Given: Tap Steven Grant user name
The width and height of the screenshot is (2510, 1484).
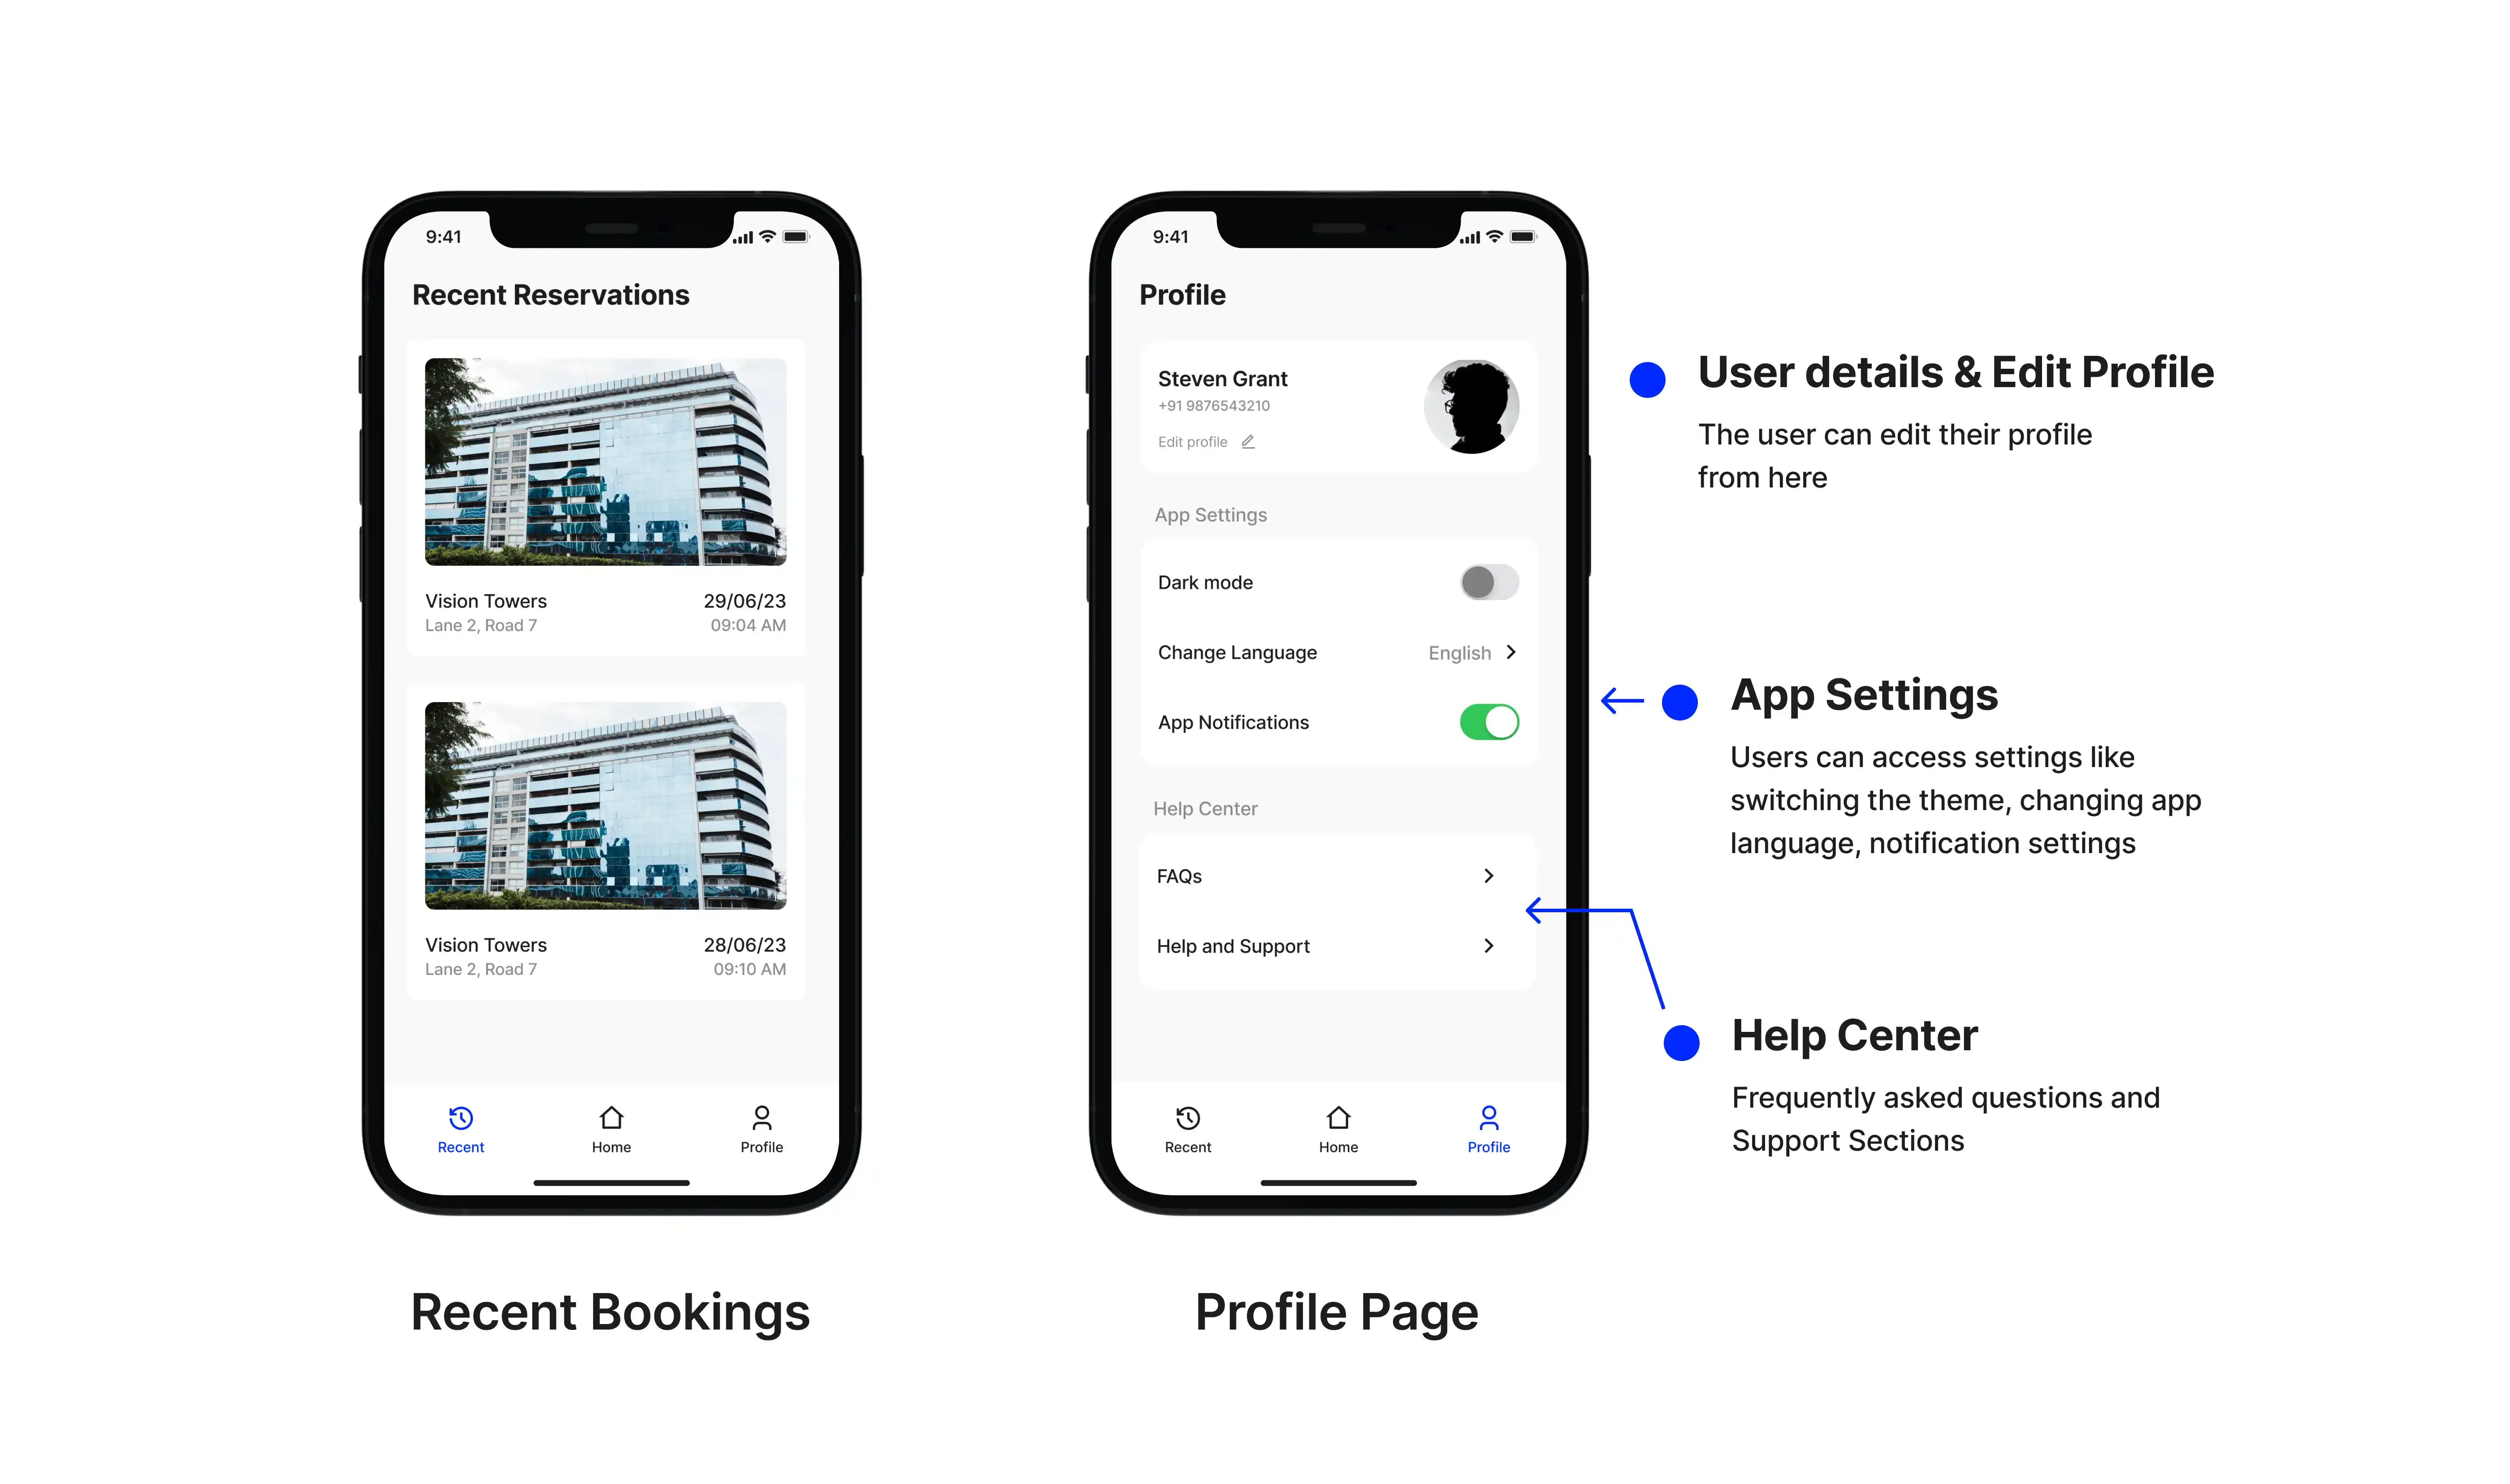Looking at the screenshot, I should [1224, 376].
